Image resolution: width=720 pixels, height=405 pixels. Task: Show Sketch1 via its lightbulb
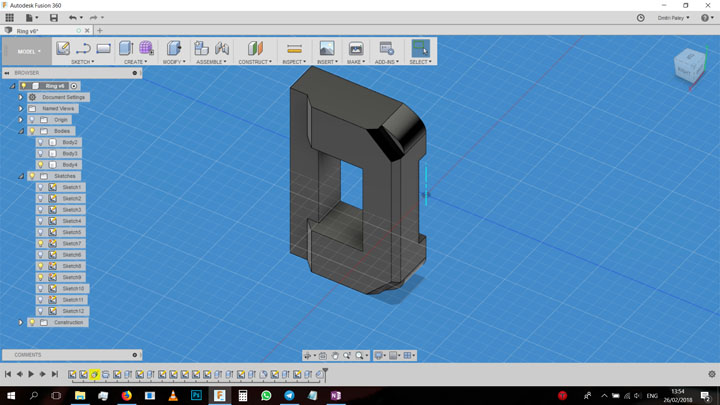(41, 187)
